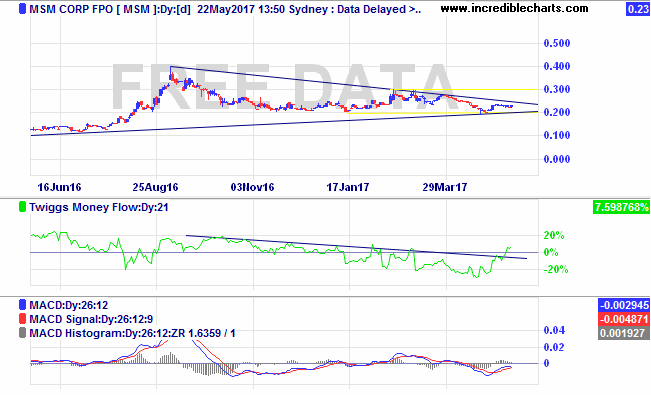Click the gray MACD Histogram legend marker
The height and width of the screenshot is (395, 651).
22,333
